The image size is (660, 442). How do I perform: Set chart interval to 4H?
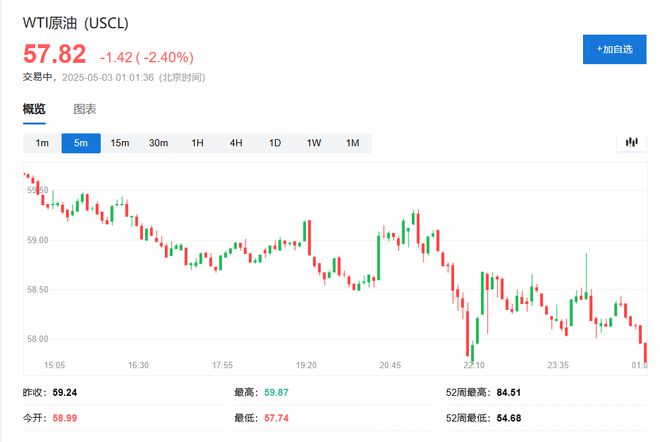236,143
